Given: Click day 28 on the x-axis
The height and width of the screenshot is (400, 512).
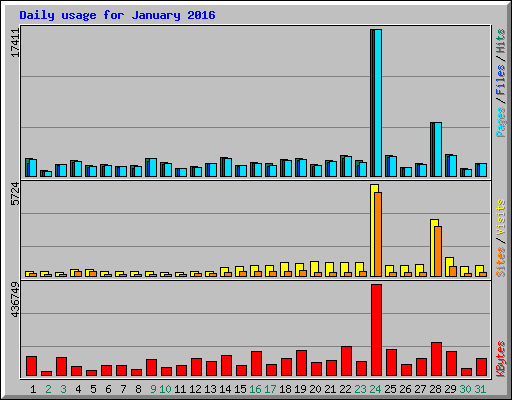Looking at the screenshot, I should click(x=435, y=389).
